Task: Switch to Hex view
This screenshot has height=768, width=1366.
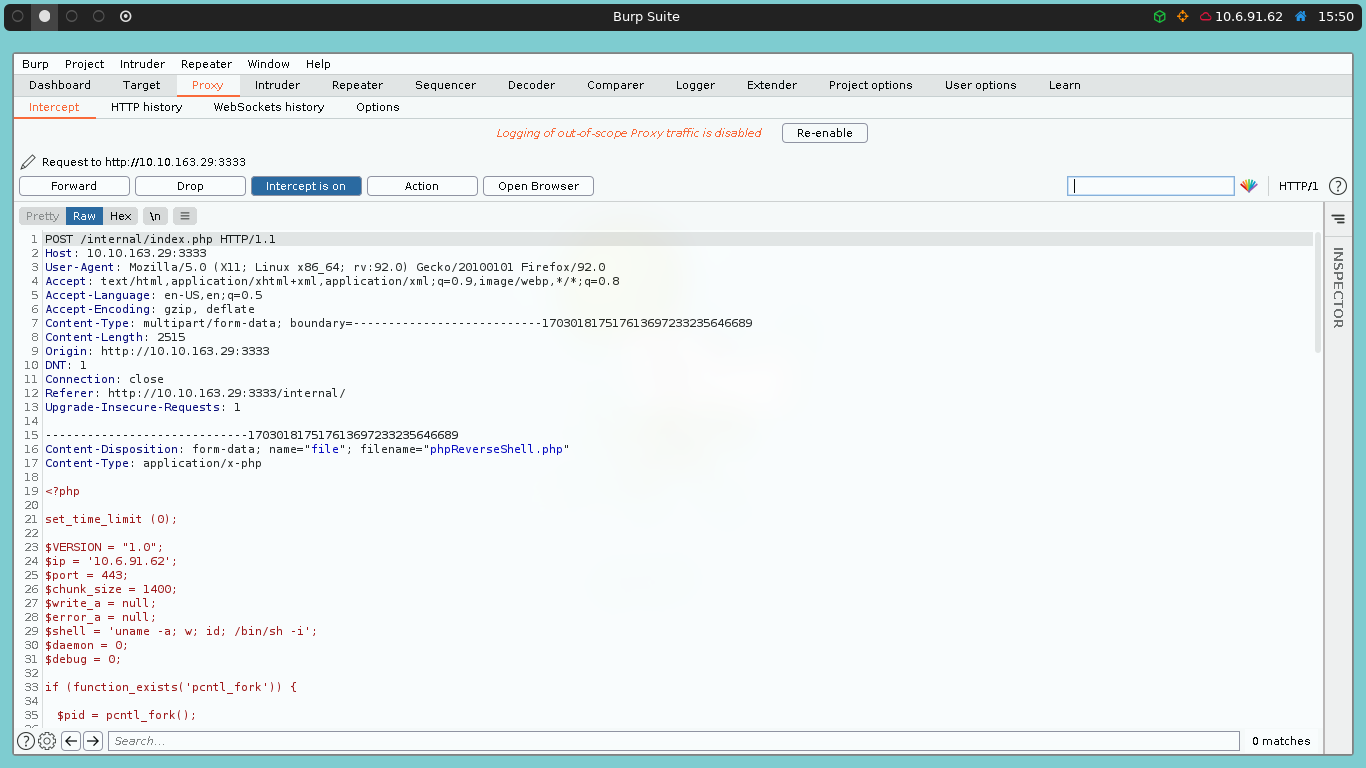Action: (121, 216)
